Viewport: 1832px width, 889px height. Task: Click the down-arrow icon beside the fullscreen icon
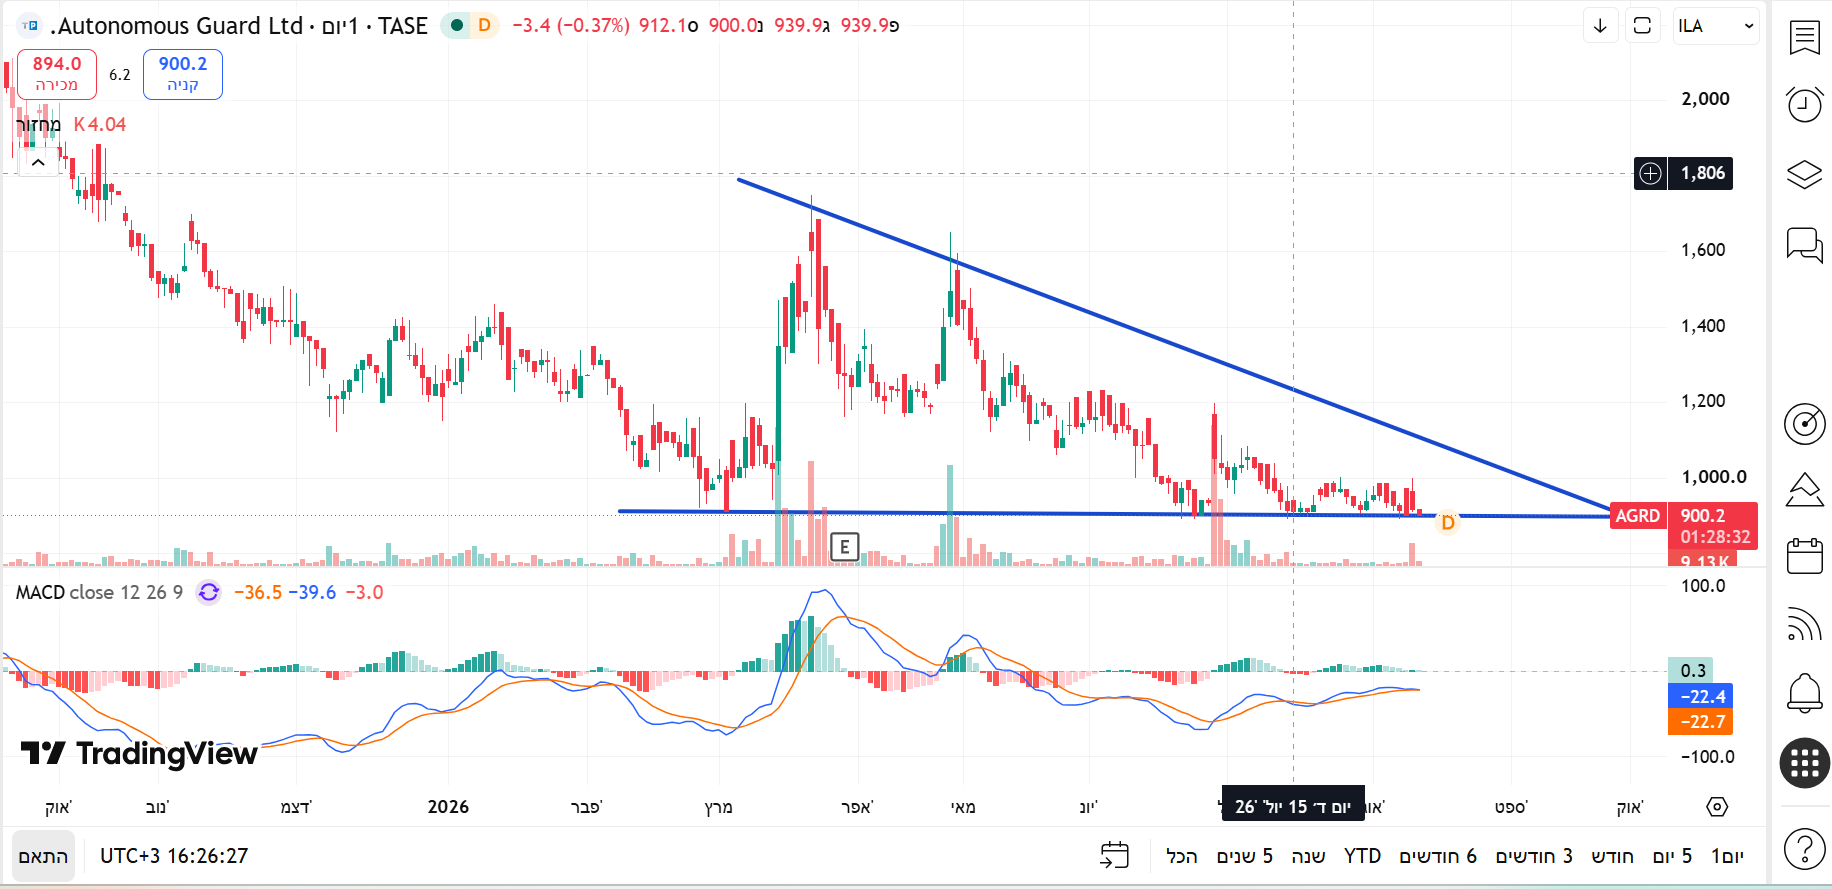(1600, 26)
